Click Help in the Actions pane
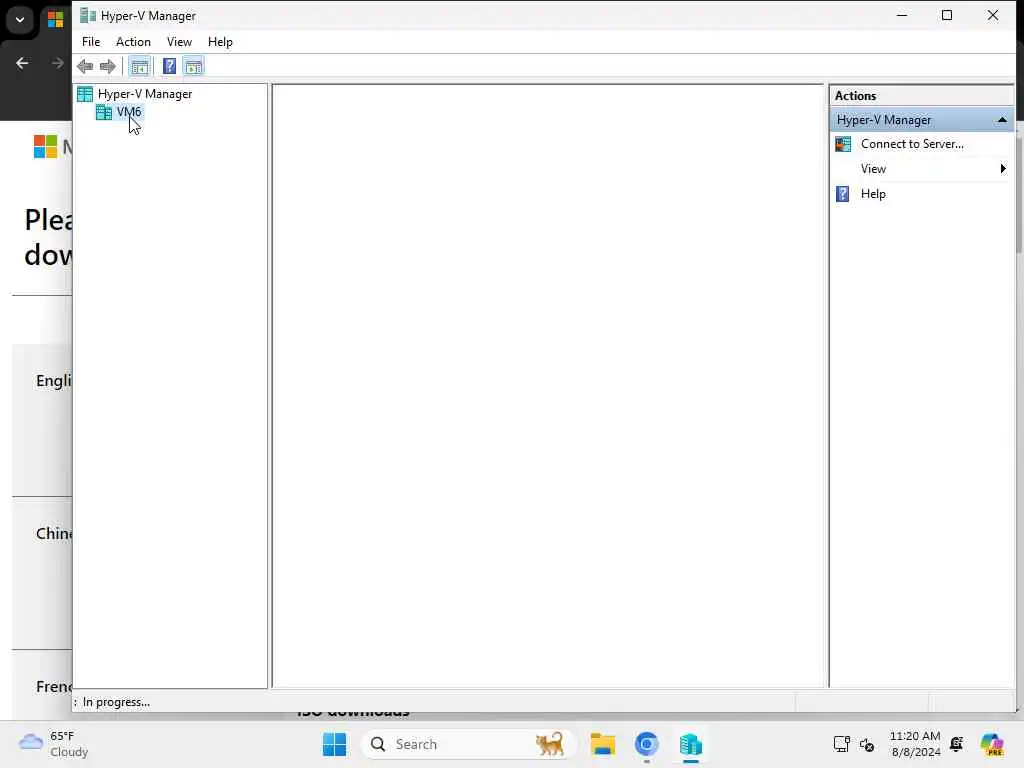This screenshot has height=768, width=1024. point(873,194)
